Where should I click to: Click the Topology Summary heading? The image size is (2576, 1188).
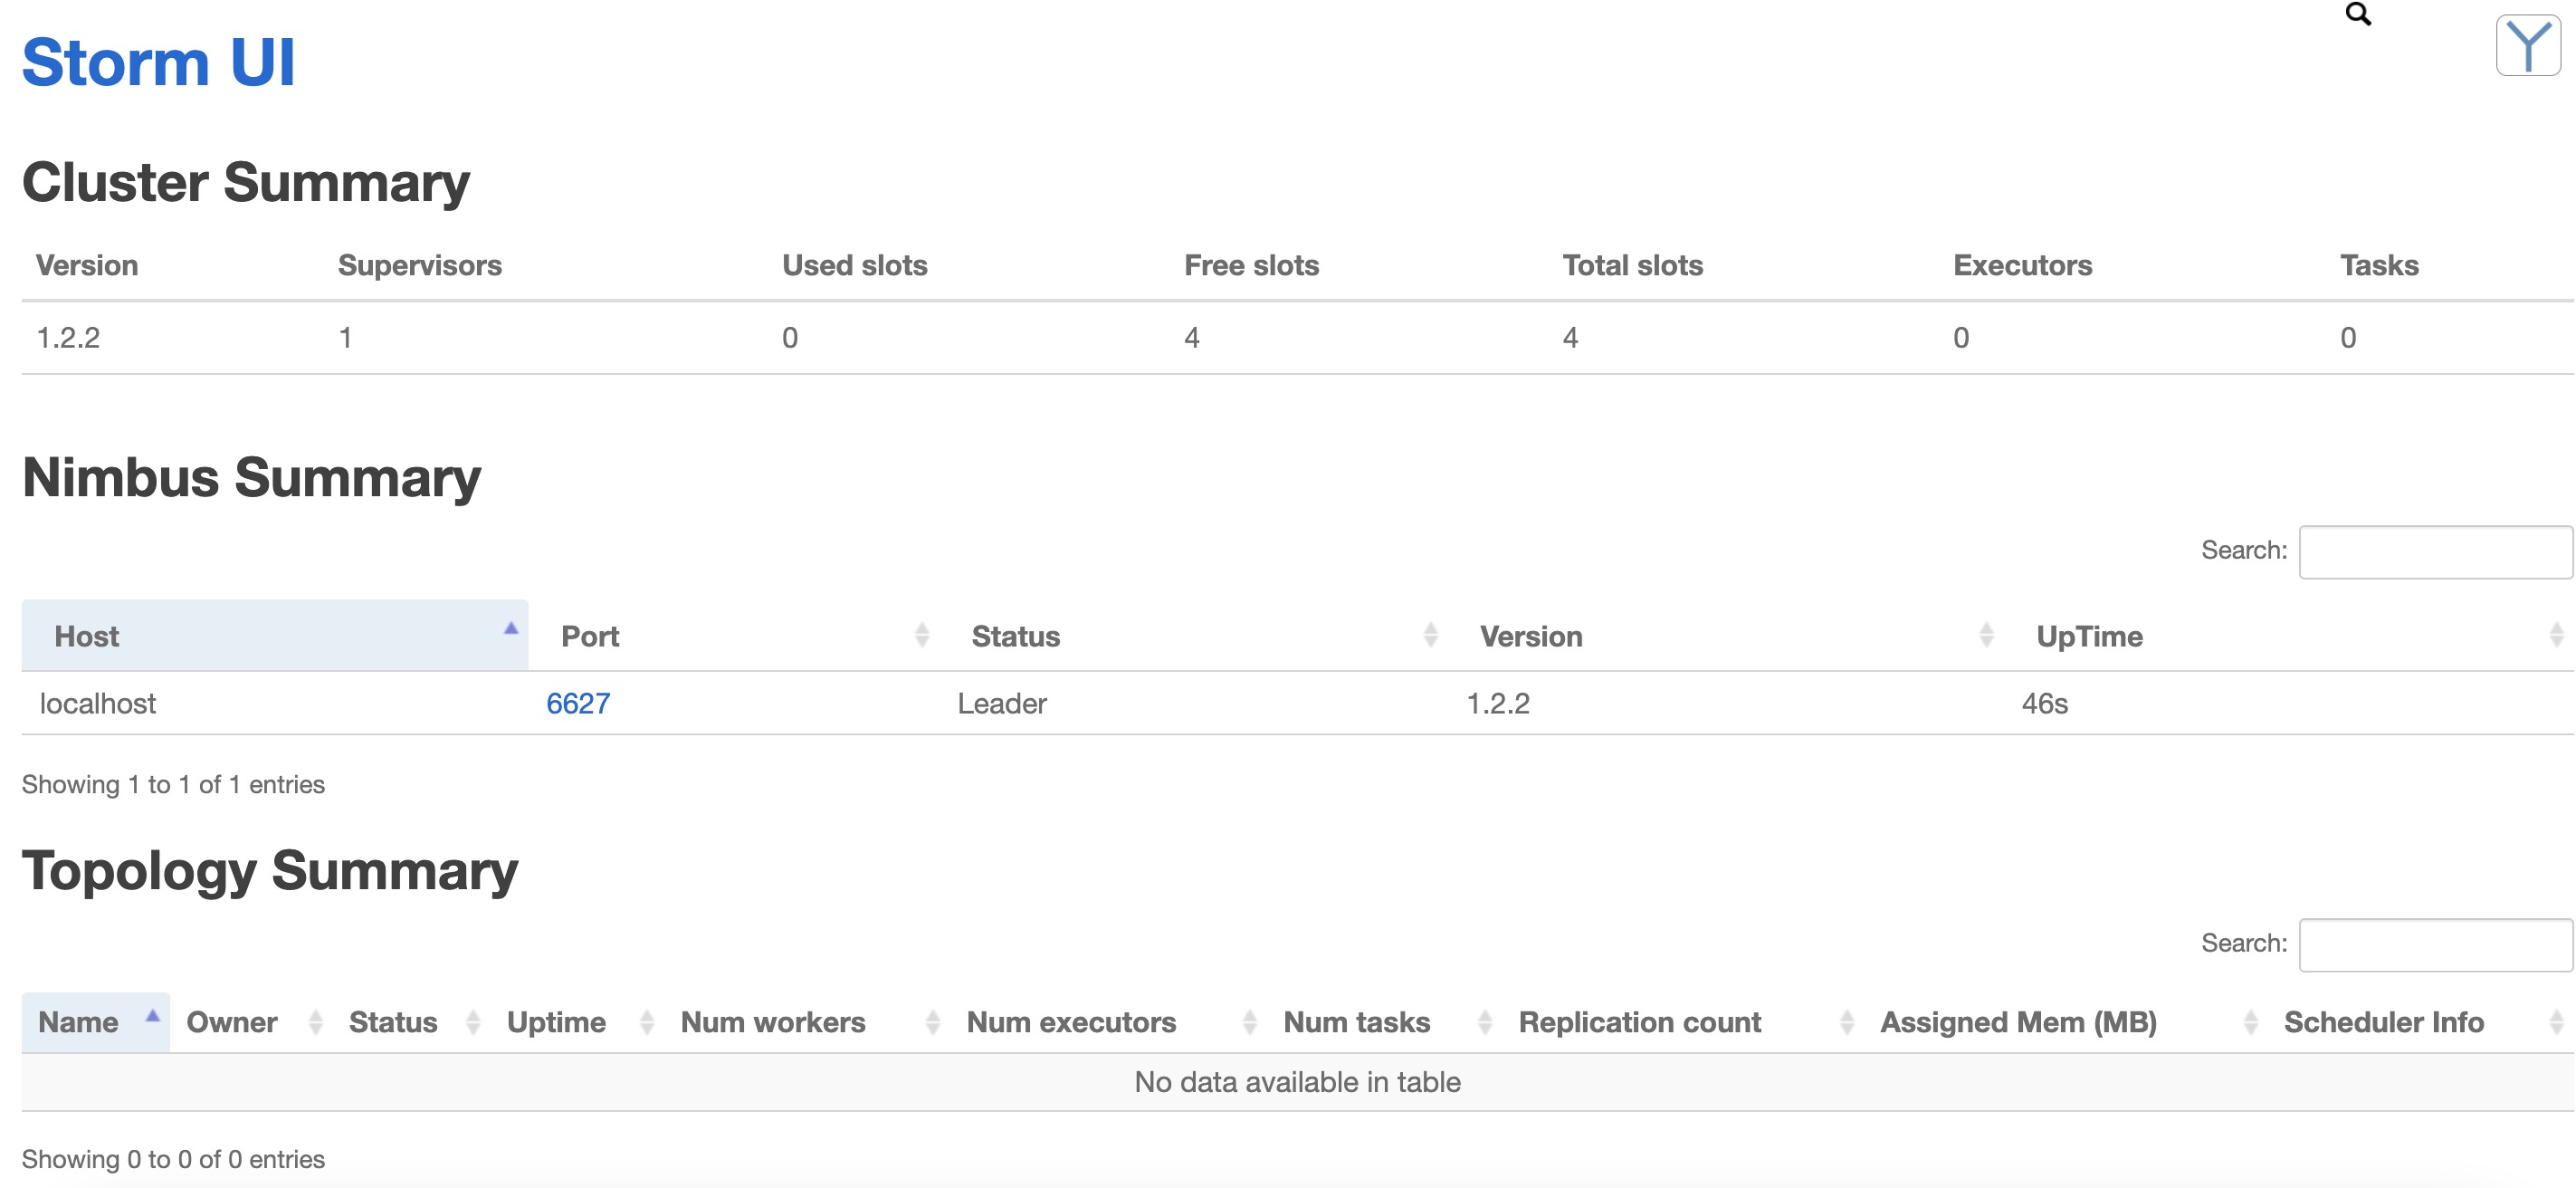pos(270,870)
